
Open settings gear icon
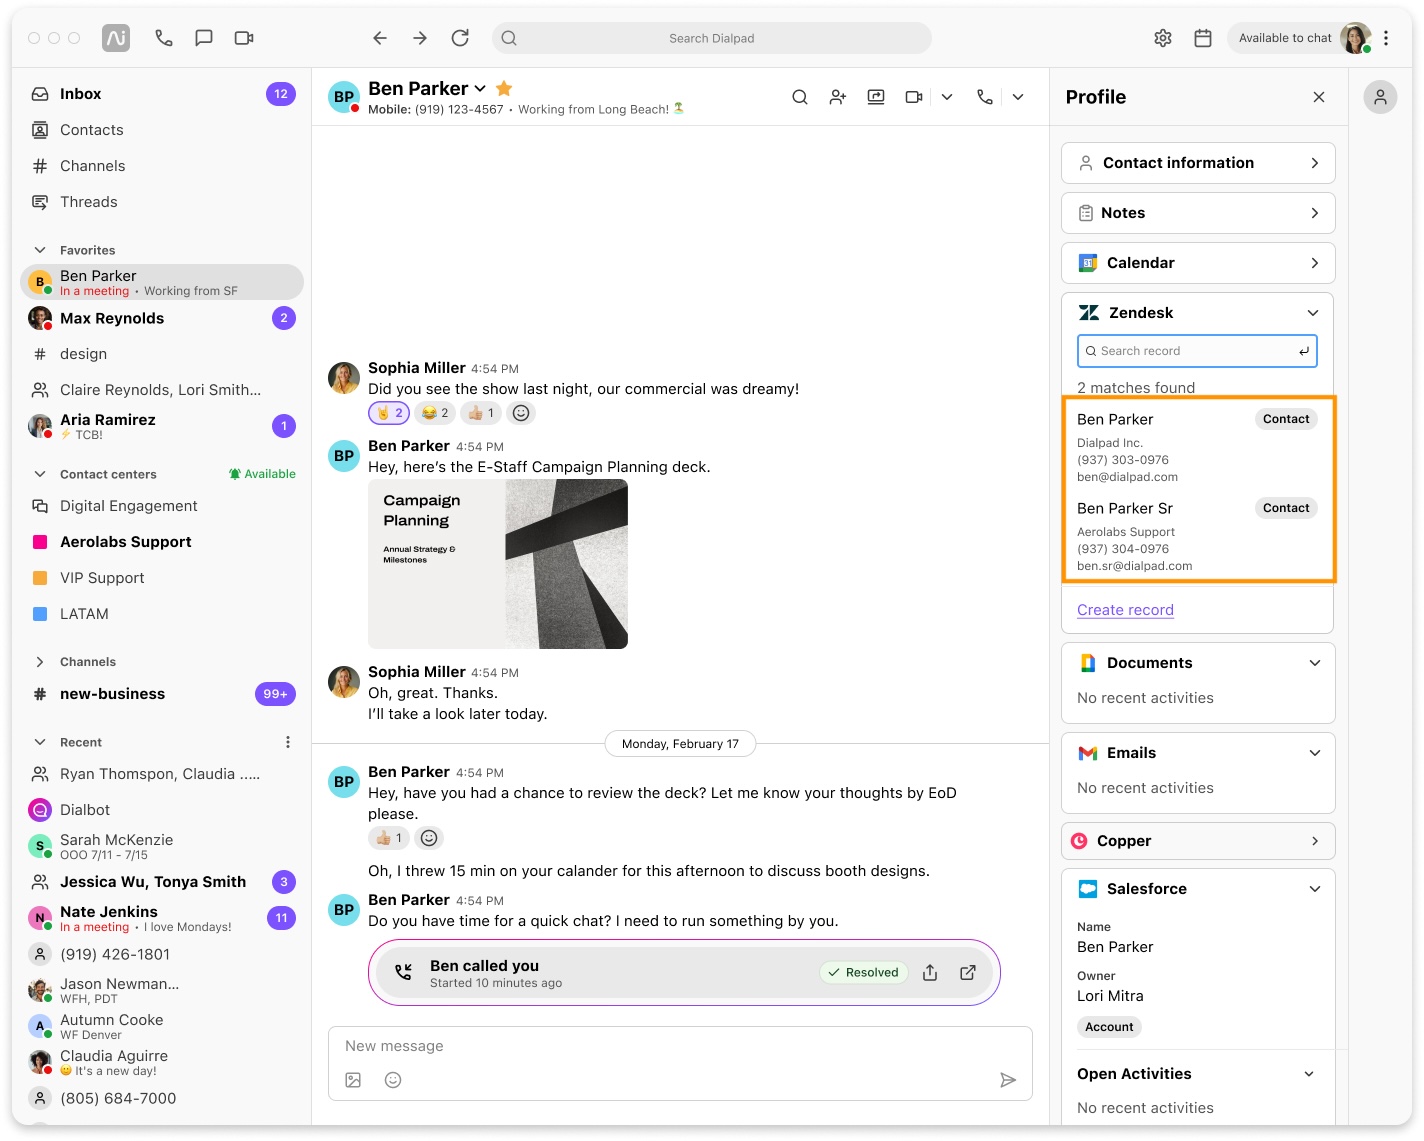tap(1163, 38)
